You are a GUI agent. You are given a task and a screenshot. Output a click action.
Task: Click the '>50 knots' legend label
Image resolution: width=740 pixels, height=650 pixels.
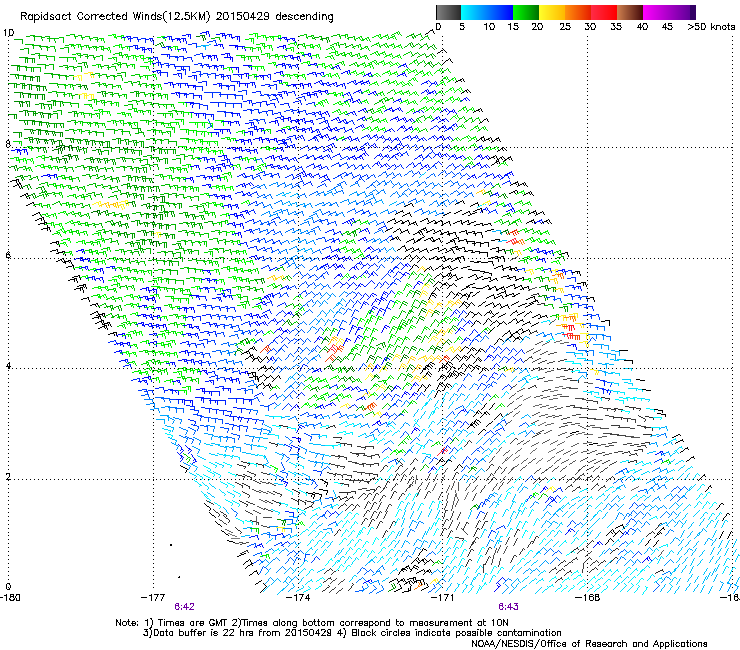point(711,27)
